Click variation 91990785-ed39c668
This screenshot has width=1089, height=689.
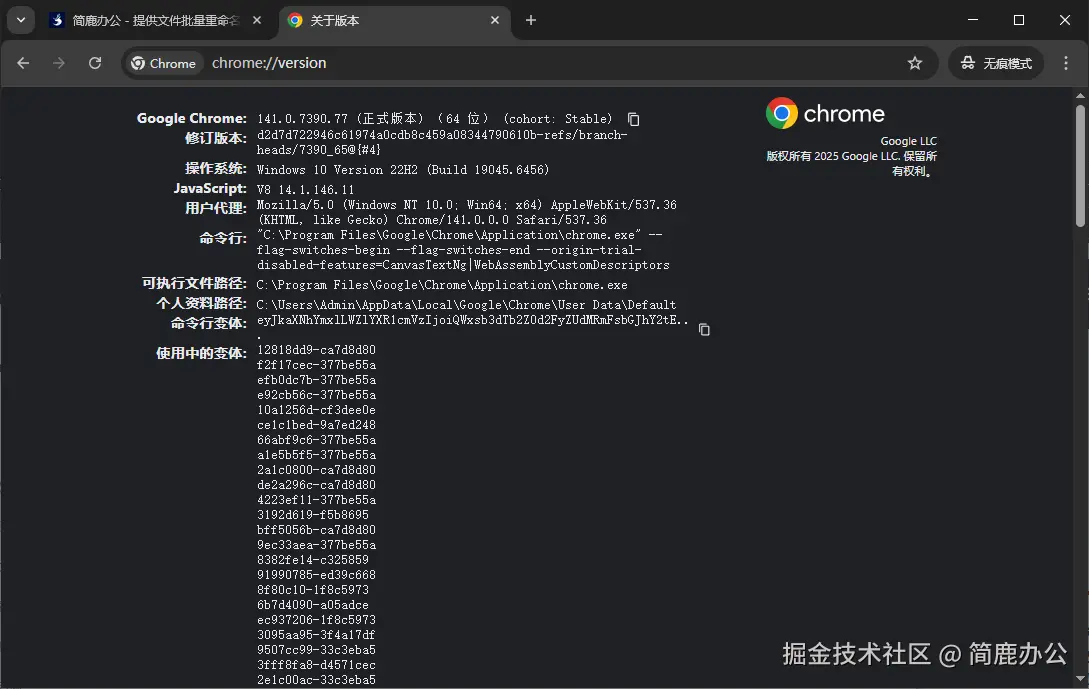tap(316, 575)
